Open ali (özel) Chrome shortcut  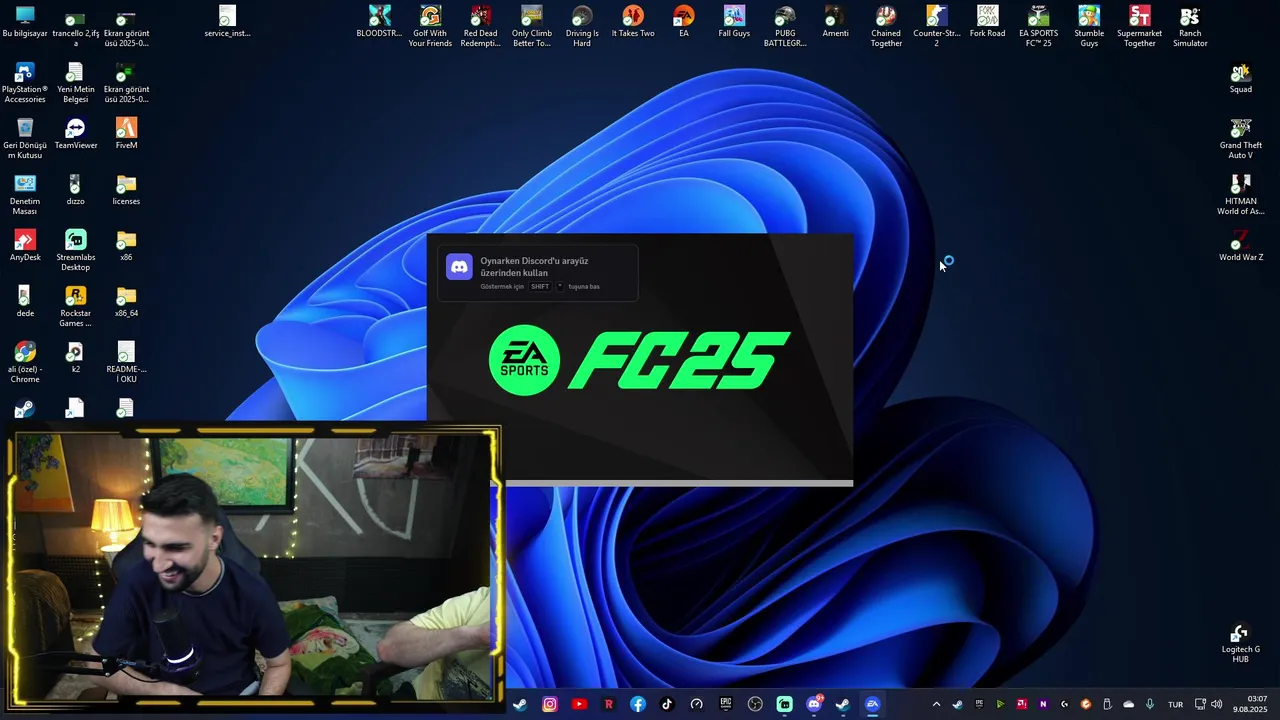point(25,363)
